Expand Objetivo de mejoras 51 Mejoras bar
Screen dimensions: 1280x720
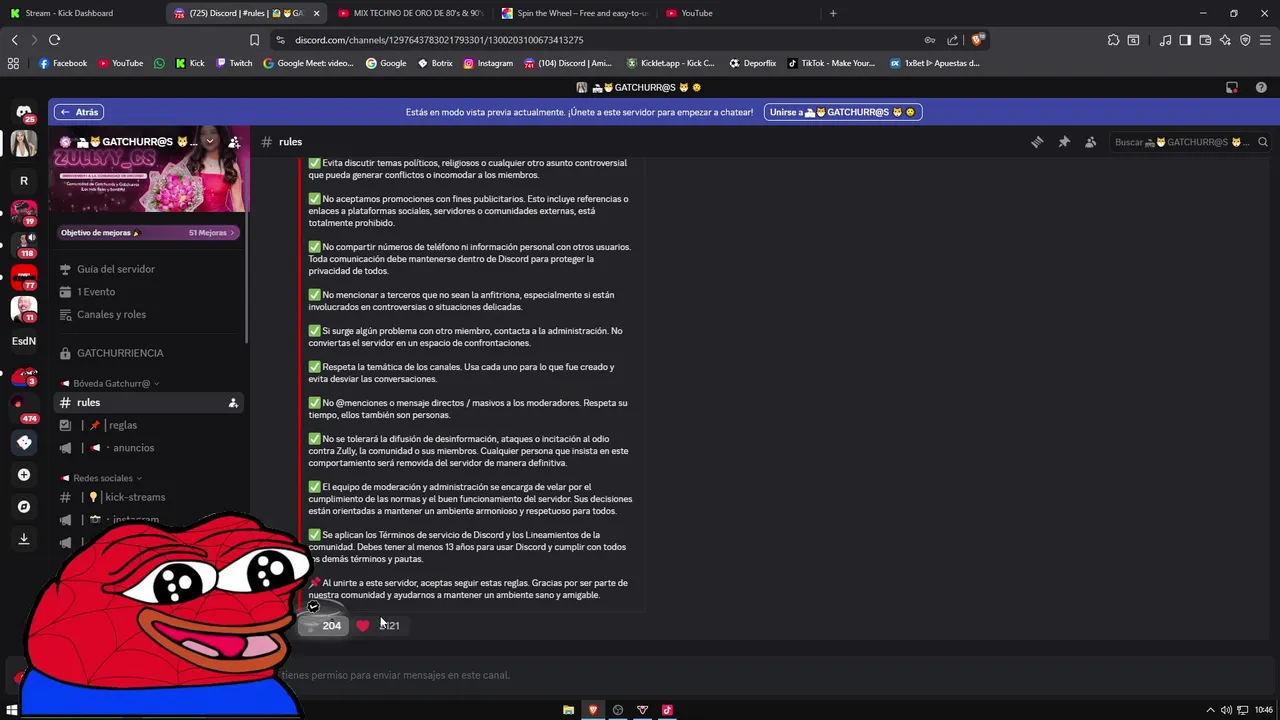click(x=148, y=233)
